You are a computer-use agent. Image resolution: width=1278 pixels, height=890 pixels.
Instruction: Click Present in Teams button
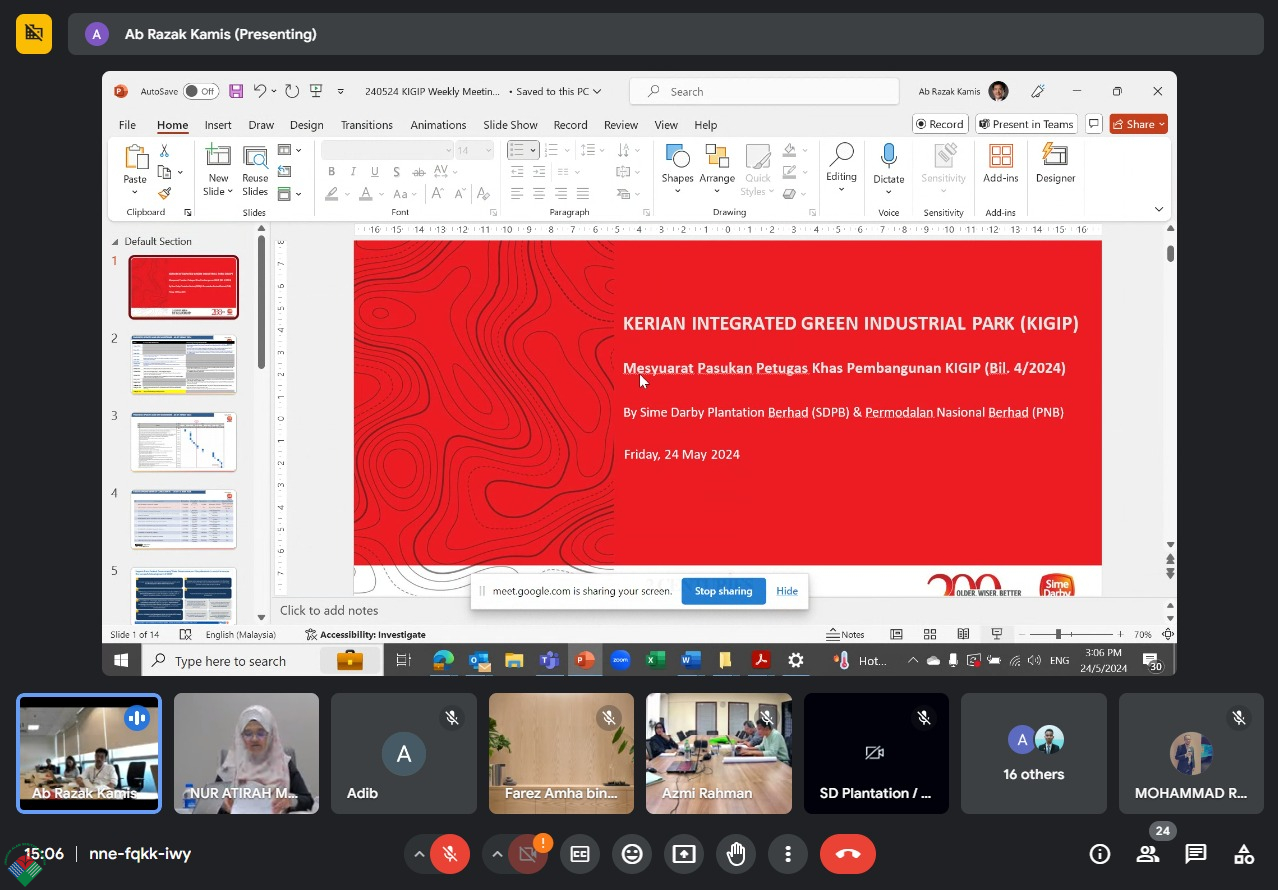pyautogui.click(x=1026, y=124)
